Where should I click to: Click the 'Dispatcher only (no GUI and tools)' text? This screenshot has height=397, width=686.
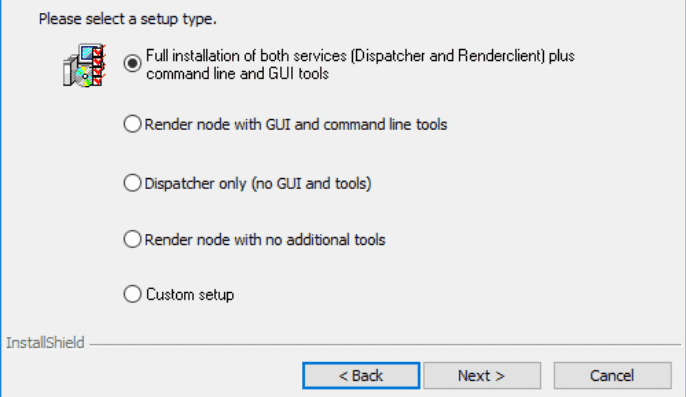click(258, 183)
